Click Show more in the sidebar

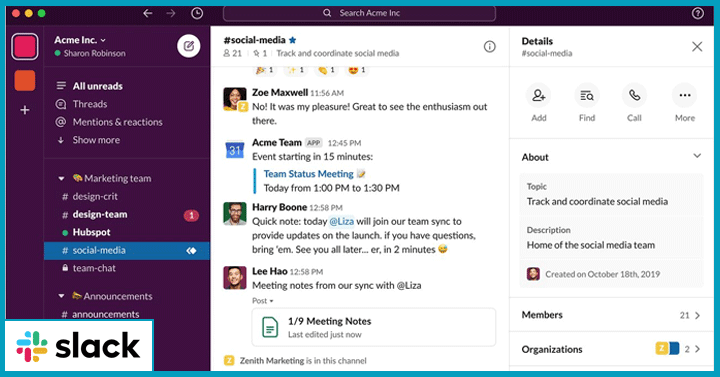click(x=96, y=140)
